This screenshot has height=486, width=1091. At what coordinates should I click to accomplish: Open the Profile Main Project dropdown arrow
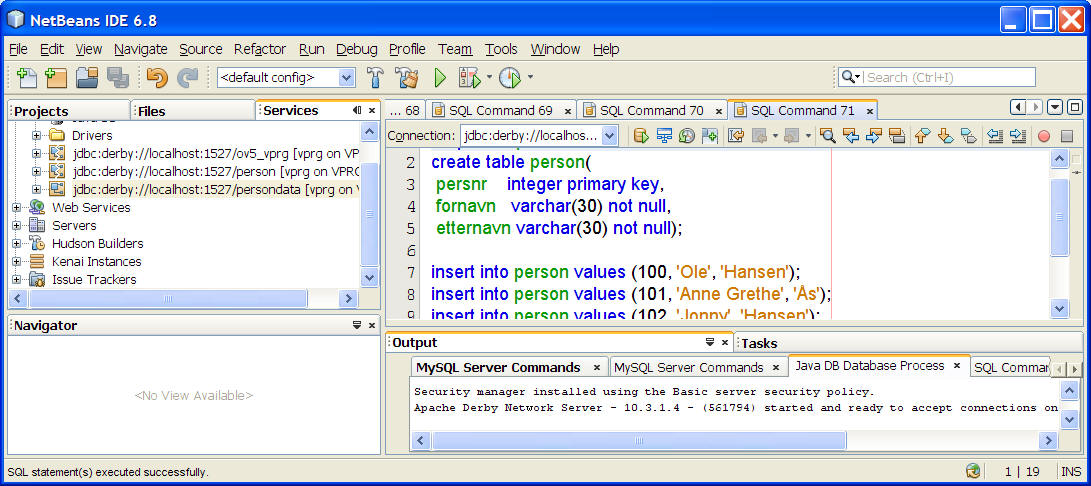pos(530,77)
